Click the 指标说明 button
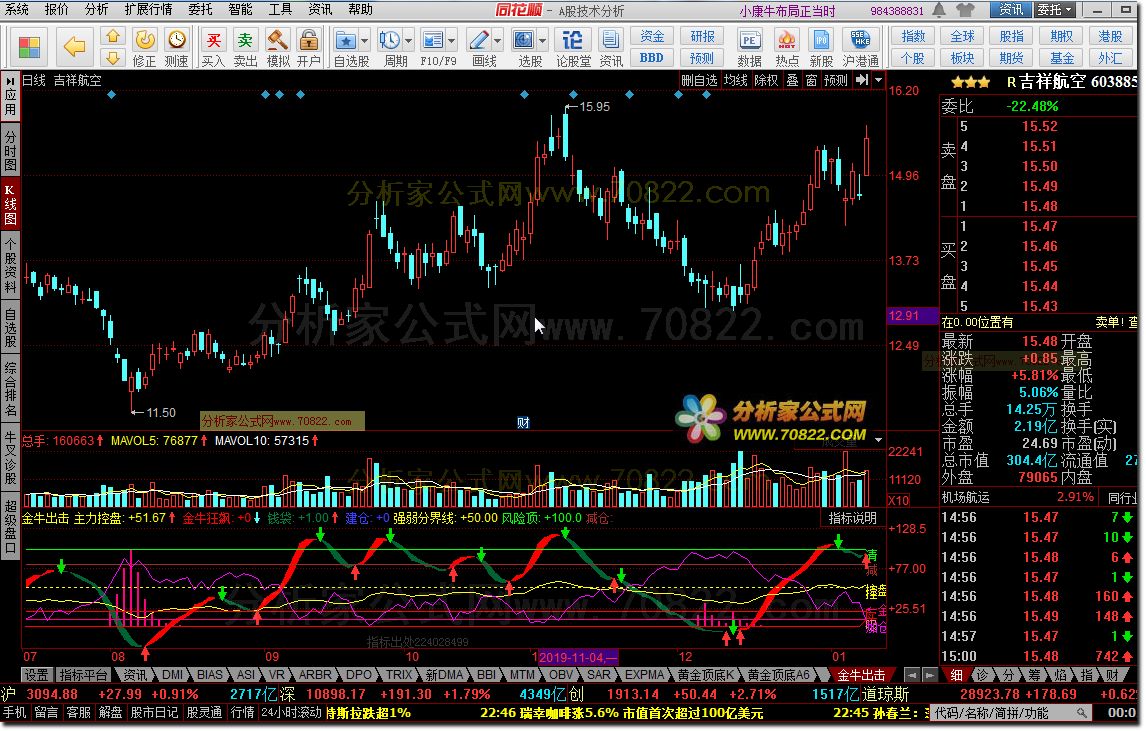Image resolution: width=1146 pixels, height=731 pixels. [x=852, y=518]
